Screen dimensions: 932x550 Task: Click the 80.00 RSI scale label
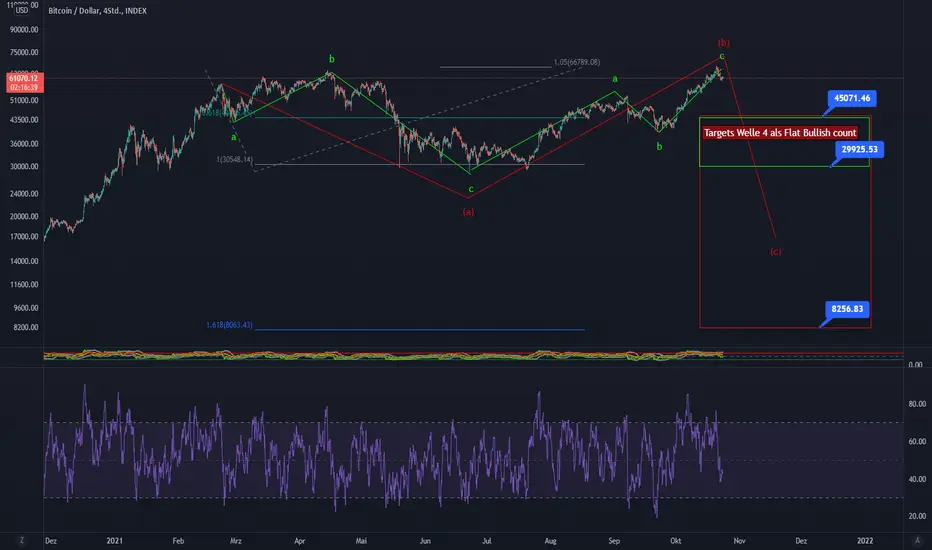coord(917,404)
